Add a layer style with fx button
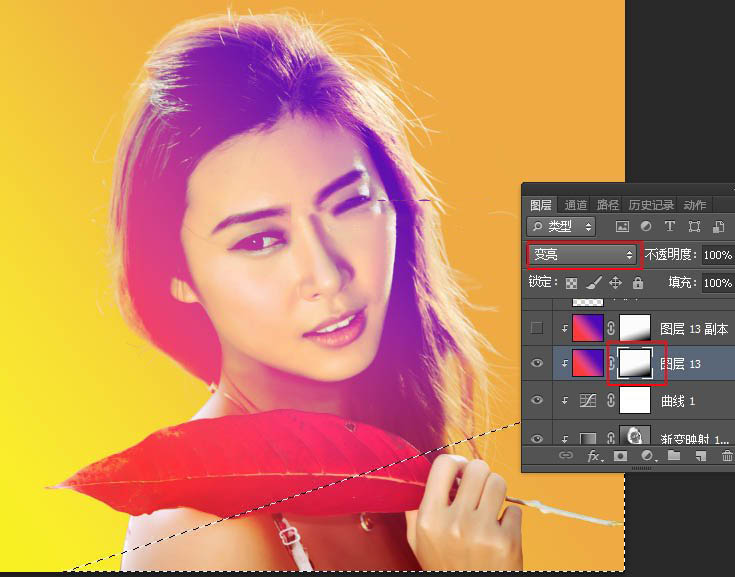This screenshot has width=735, height=577. pyautogui.click(x=594, y=456)
